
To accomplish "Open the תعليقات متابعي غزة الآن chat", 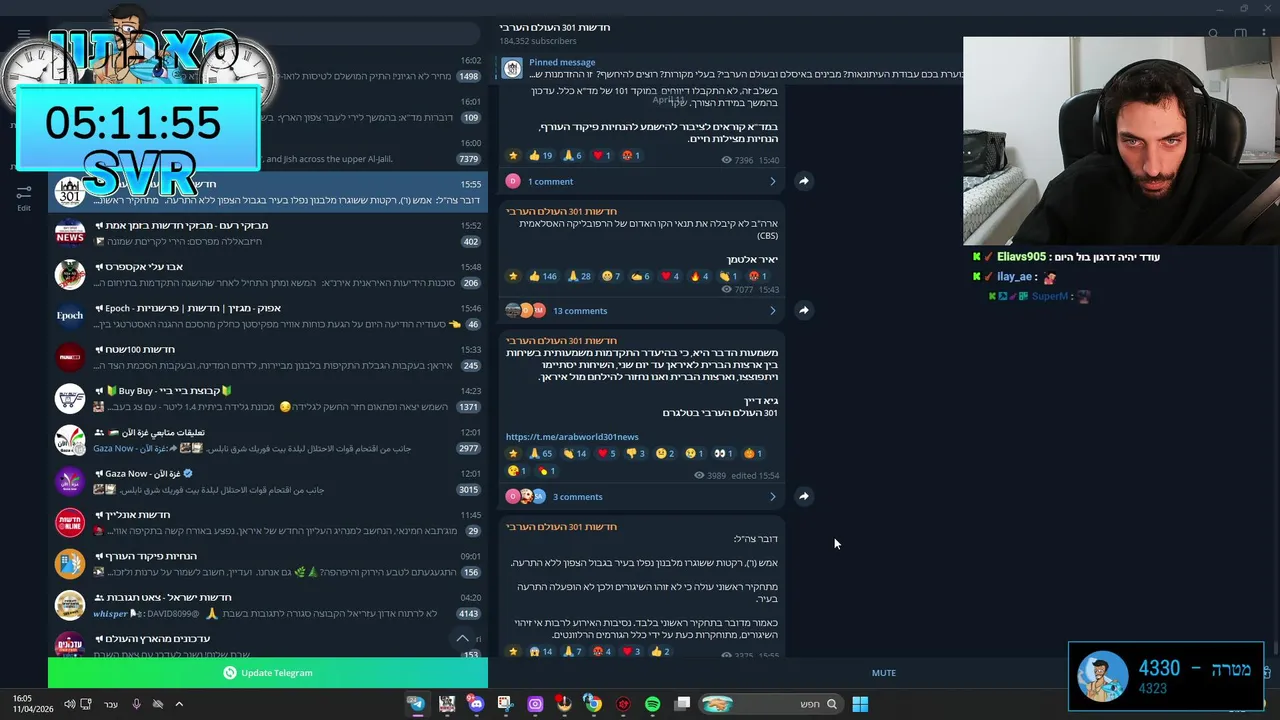I will click(x=268, y=440).
